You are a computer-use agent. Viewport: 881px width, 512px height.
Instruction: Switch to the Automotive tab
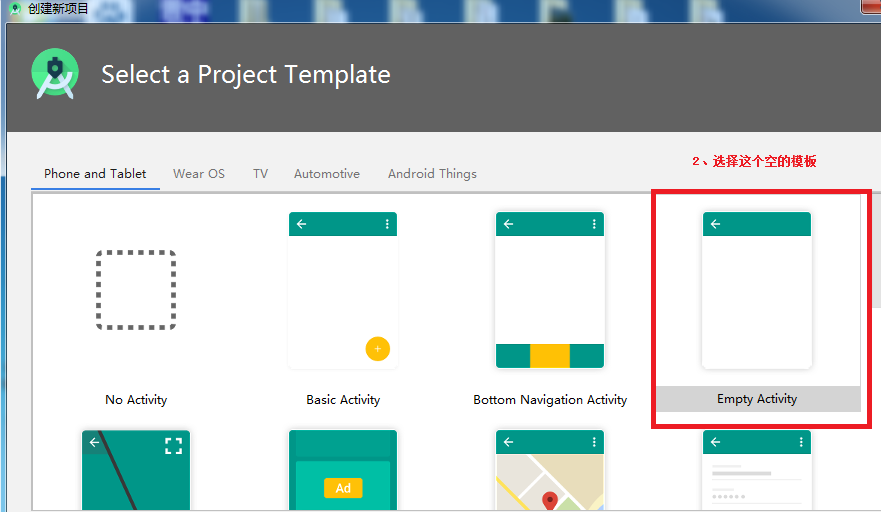pyautogui.click(x=326, y=174)
